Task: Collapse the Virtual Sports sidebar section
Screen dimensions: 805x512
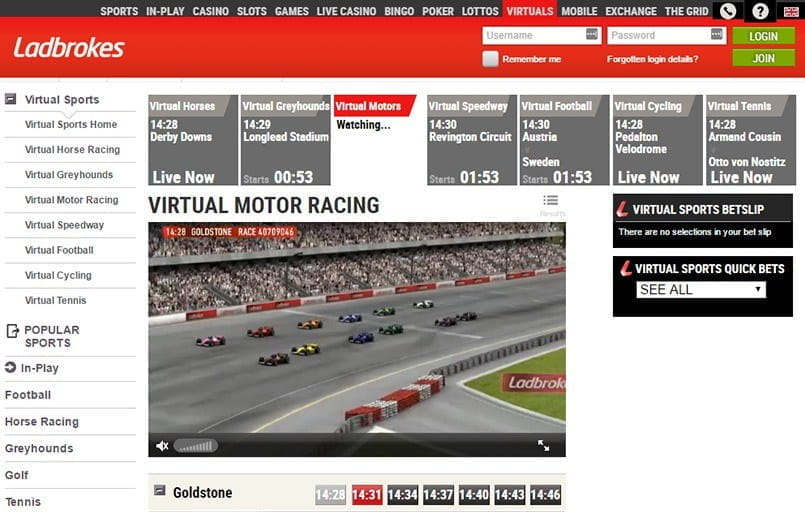Action: [x=11, y=99]
